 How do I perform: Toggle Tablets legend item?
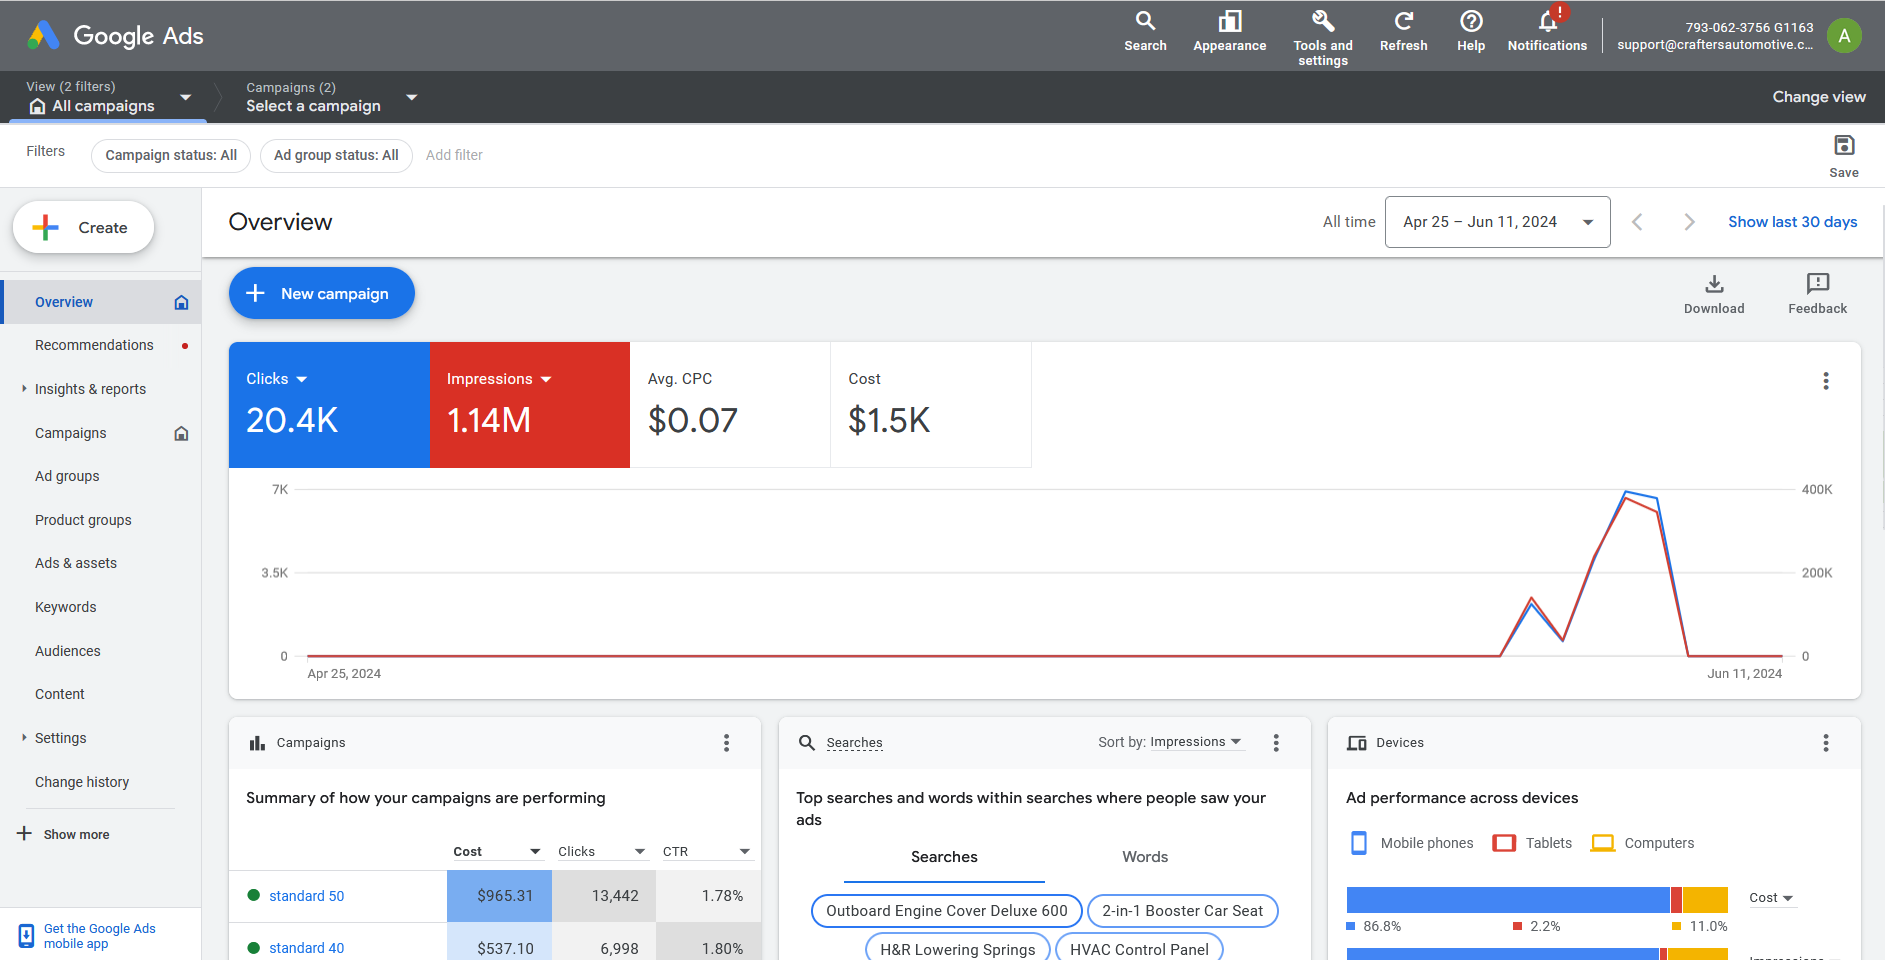pyautogui.click(x=1531, y=843)
